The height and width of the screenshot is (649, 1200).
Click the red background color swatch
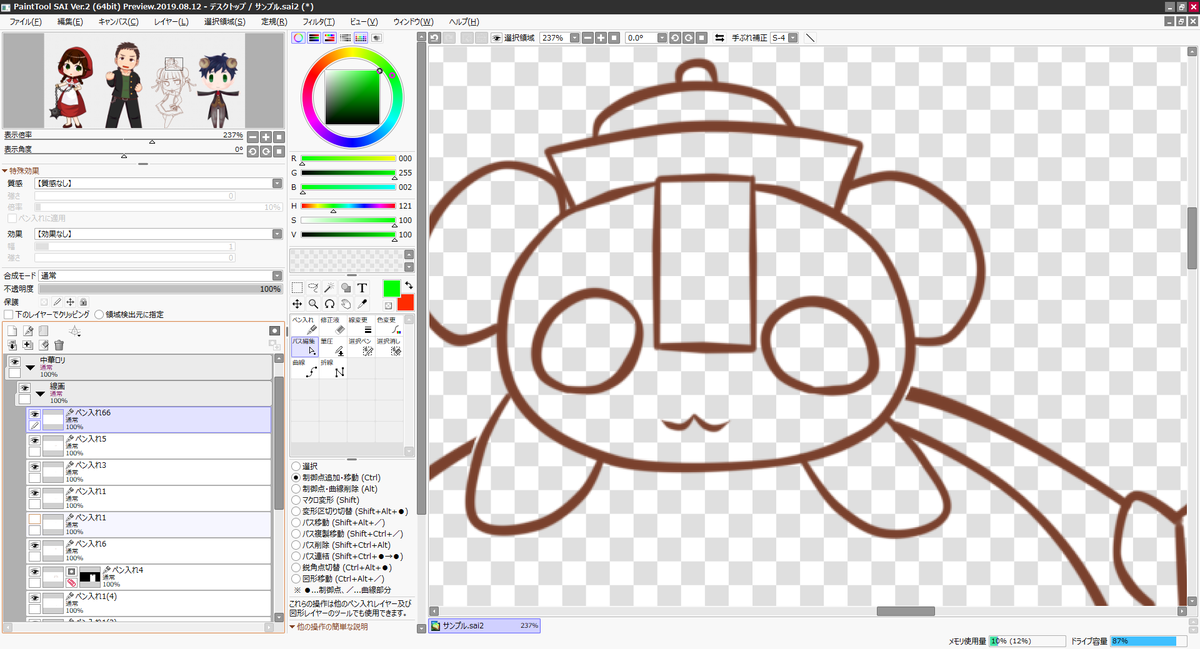point(405,302)
